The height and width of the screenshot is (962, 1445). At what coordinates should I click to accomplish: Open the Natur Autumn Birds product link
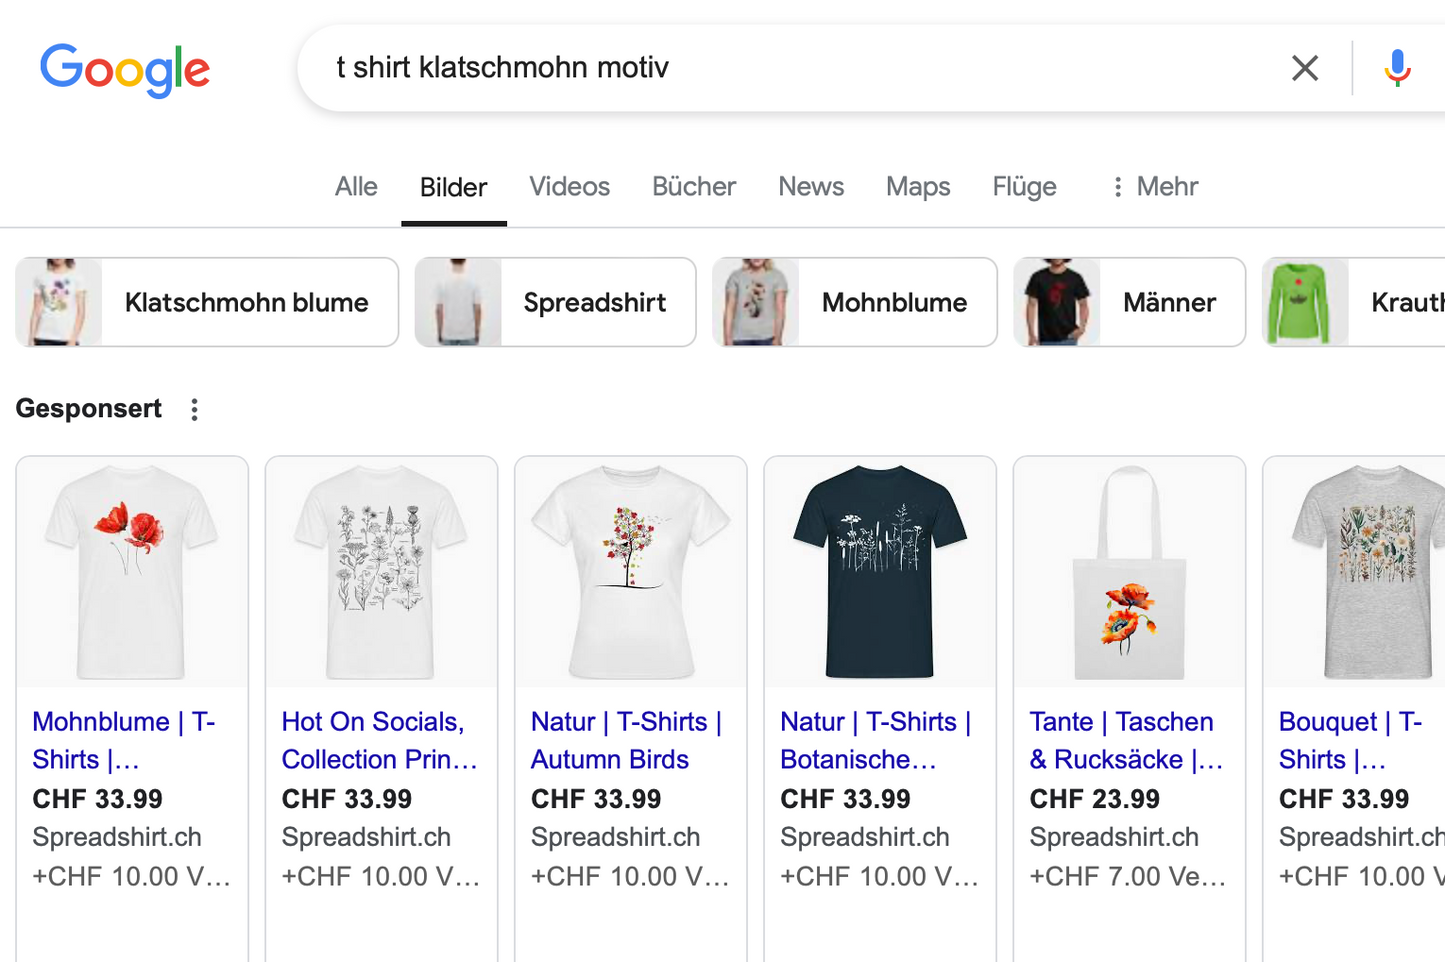[x=626, y=740]
